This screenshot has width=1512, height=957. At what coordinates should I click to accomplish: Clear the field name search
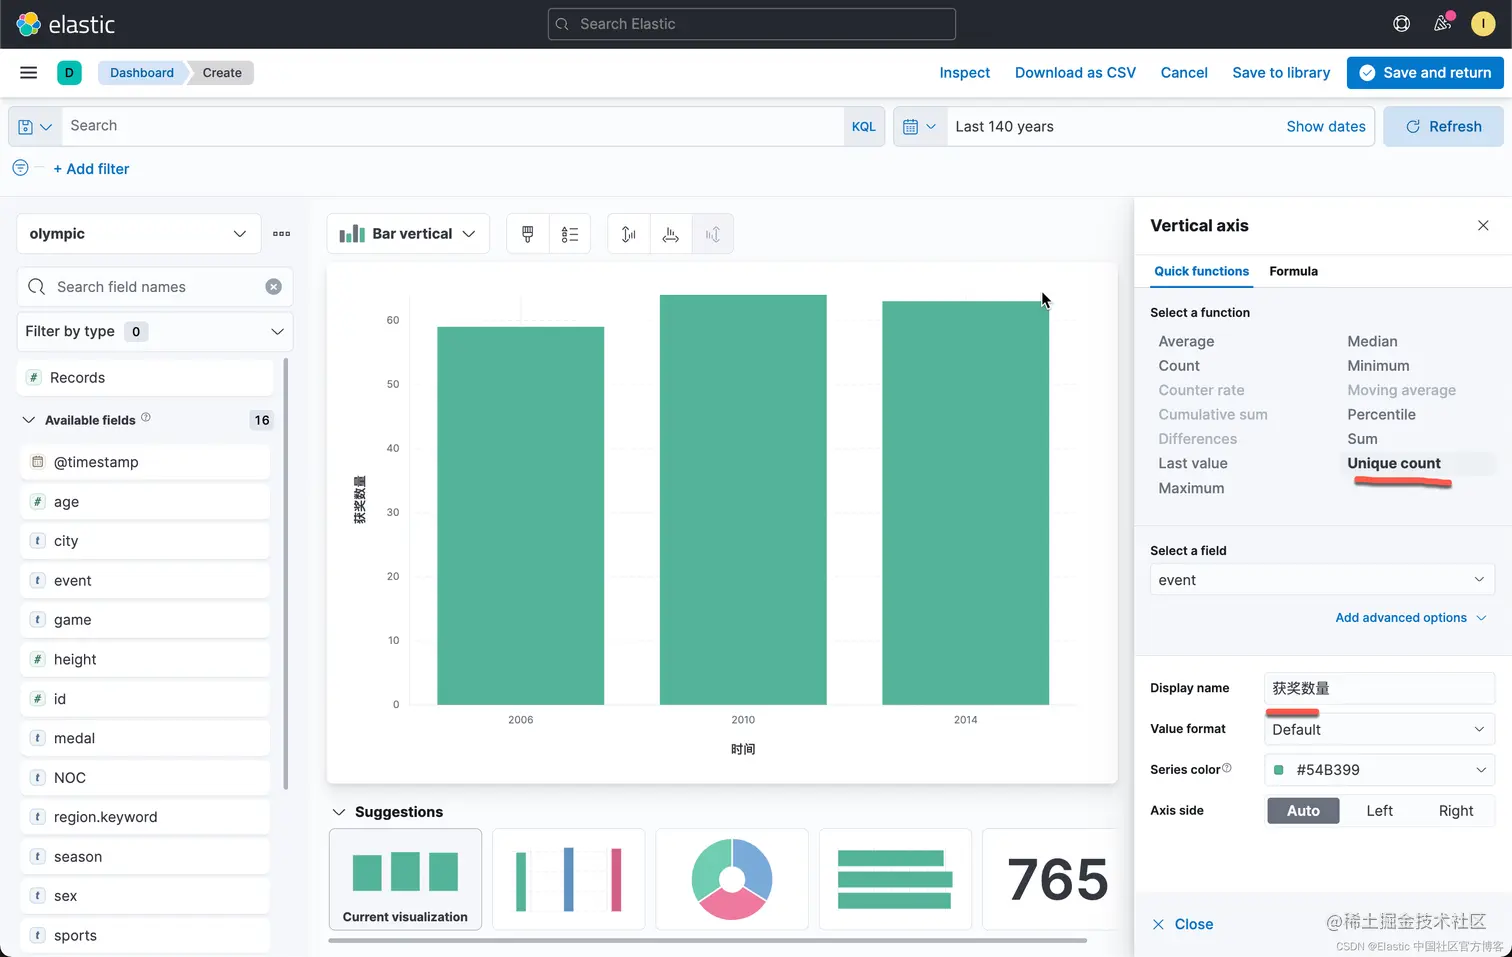tap(273, 287)
